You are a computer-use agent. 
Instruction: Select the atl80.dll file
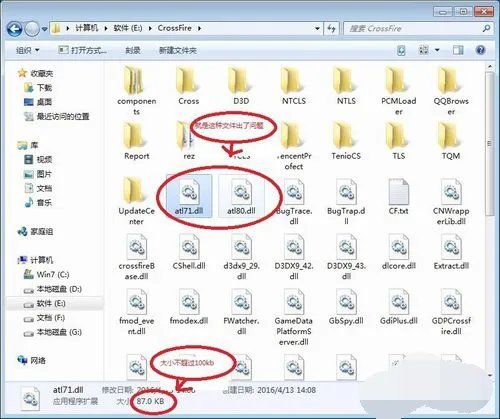pyautogui.click(x=241, y=196)
